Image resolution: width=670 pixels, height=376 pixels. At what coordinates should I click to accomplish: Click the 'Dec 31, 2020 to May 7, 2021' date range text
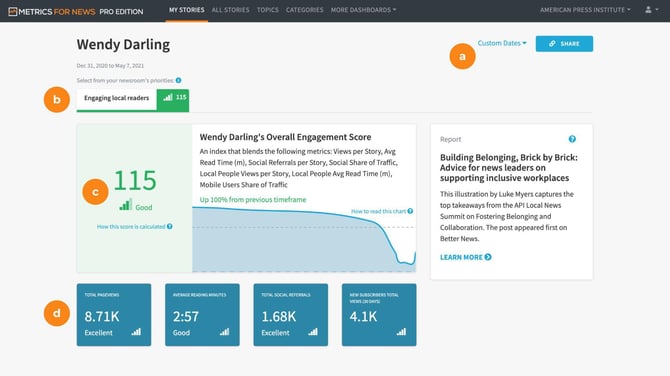click(110, 66)
